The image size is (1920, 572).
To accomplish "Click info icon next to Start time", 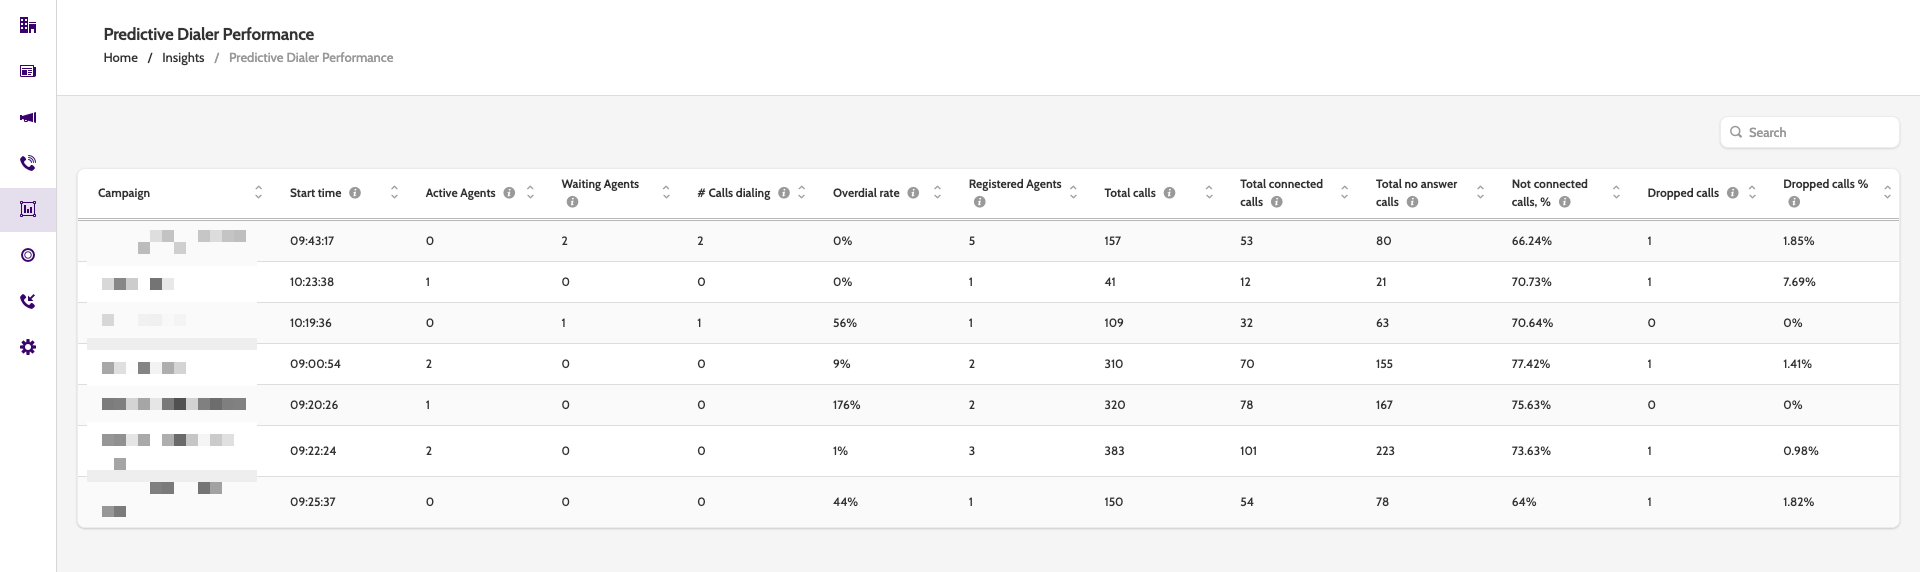I will 355,193.
